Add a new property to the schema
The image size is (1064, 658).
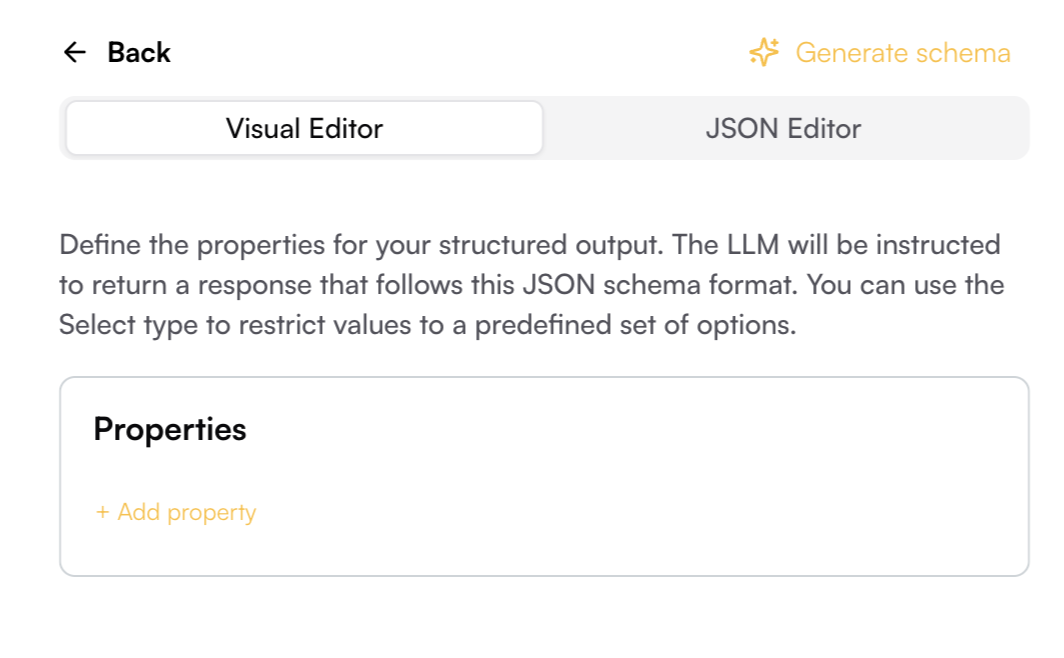point(176,512)
